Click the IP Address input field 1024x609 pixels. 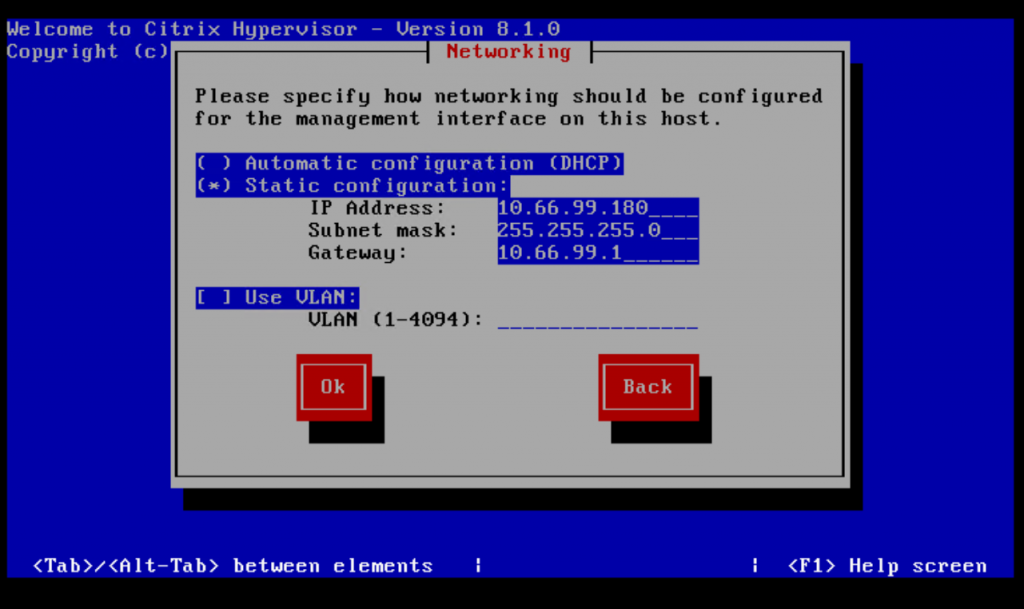point(598,208)
